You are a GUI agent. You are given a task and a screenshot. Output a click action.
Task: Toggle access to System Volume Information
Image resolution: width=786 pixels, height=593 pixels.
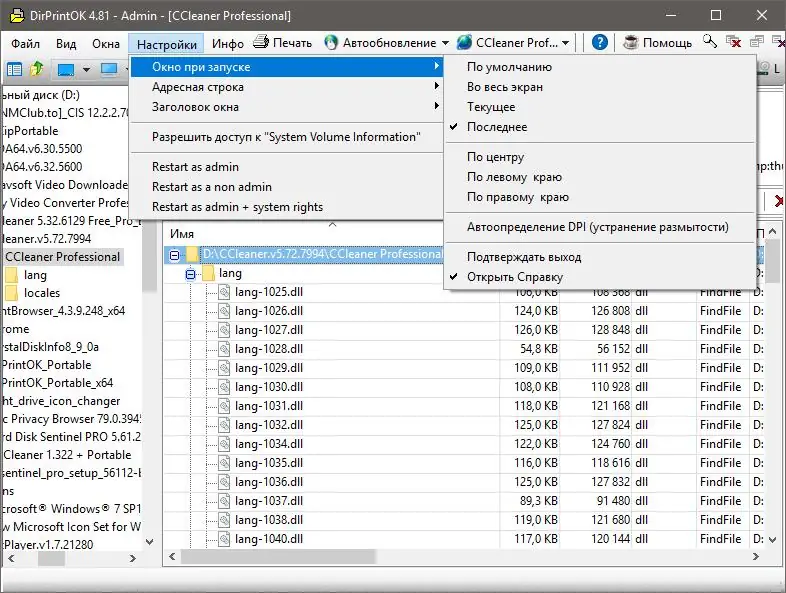click(287, 137)
